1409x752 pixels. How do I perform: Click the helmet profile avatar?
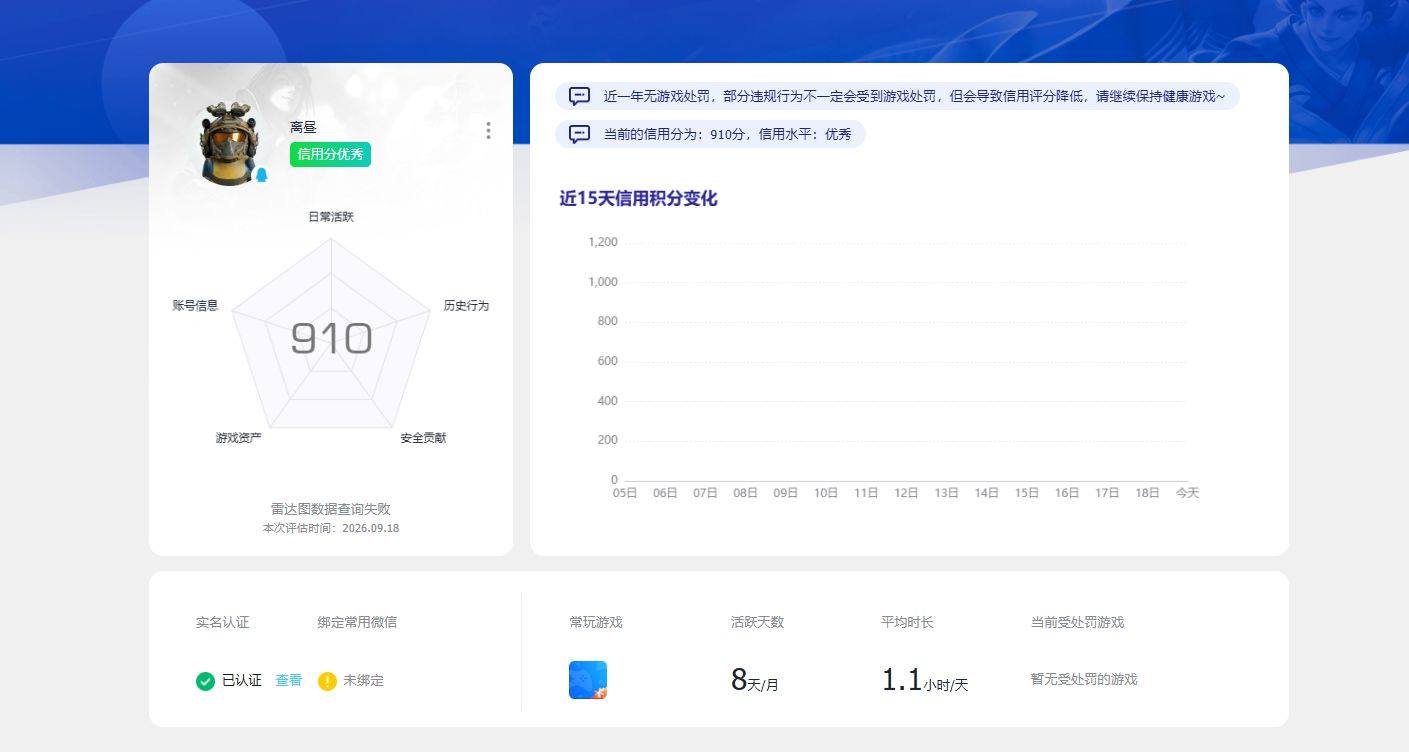coord(232,144)
